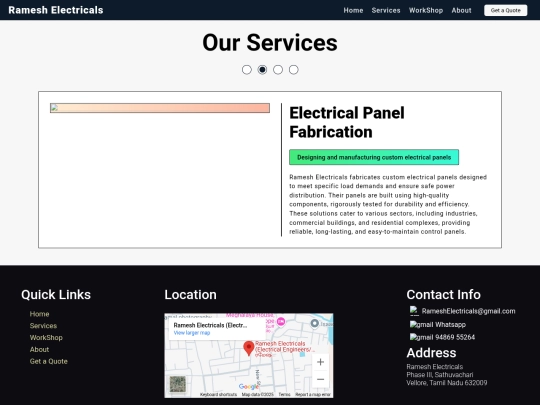Click the Whatsapp contact text
The image size is (540, 405).
coord(450,324)
